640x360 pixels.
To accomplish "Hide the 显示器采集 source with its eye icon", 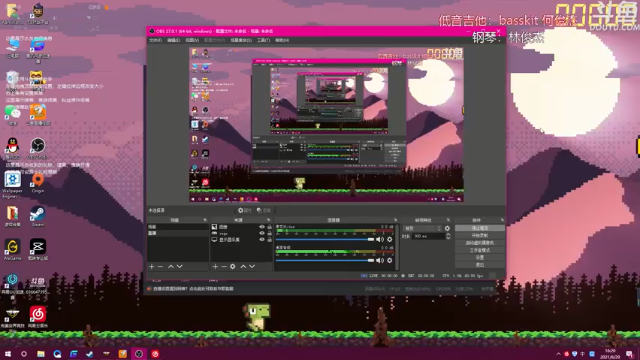I will click(262, 240).
